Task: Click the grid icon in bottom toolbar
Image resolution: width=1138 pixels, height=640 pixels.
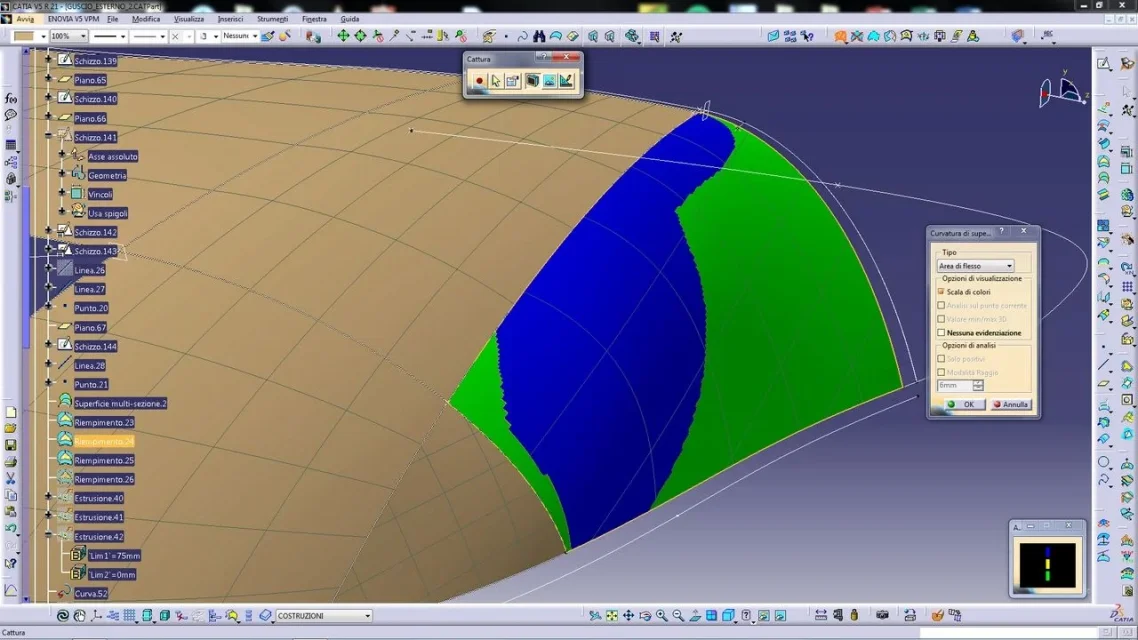Action: click(130, 615)
